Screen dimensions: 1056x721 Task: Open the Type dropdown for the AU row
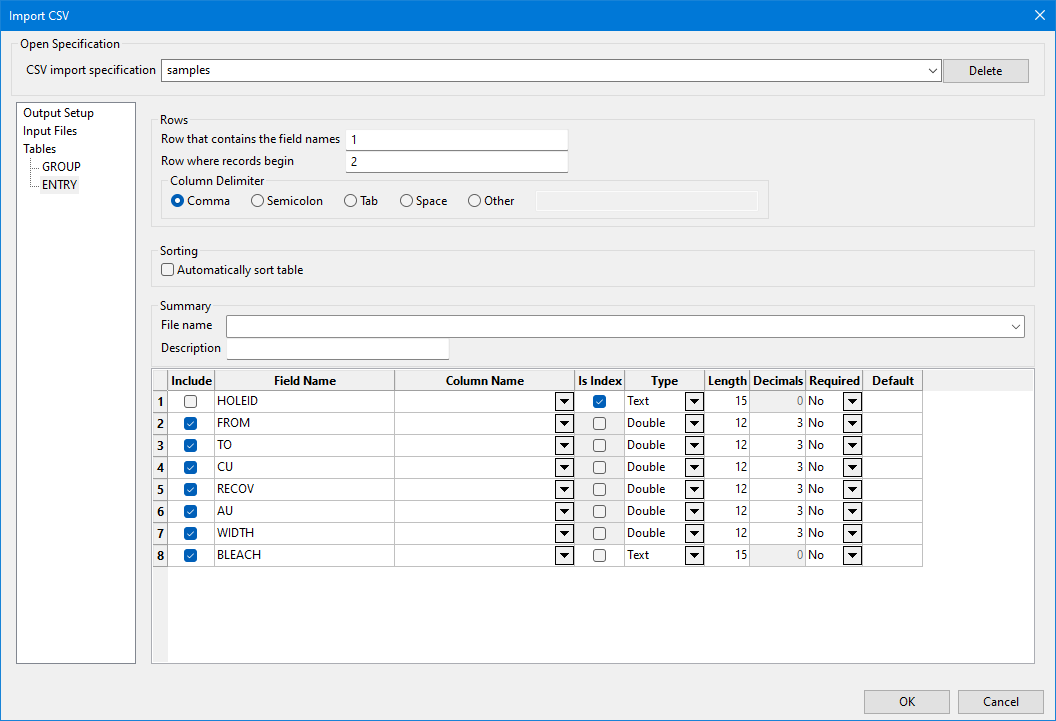tap(694, 511)
